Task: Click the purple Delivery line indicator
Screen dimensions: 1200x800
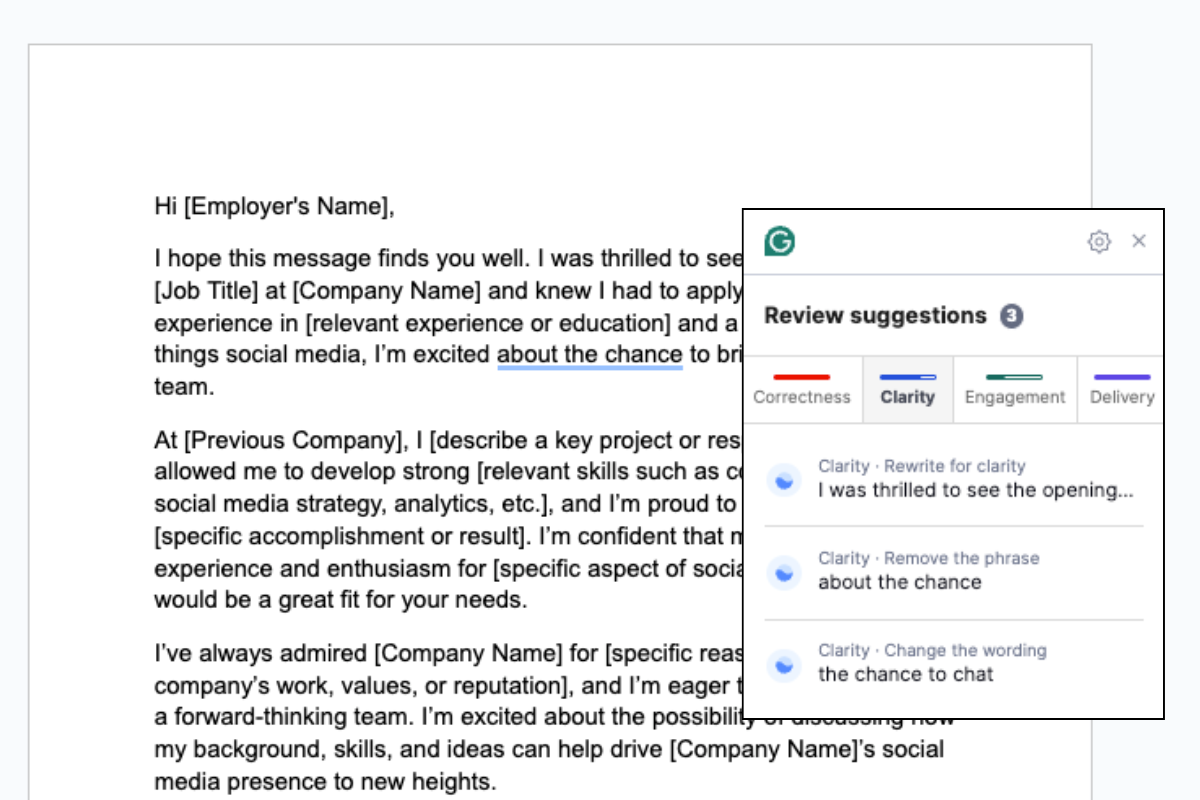Action: point(1121,374)
